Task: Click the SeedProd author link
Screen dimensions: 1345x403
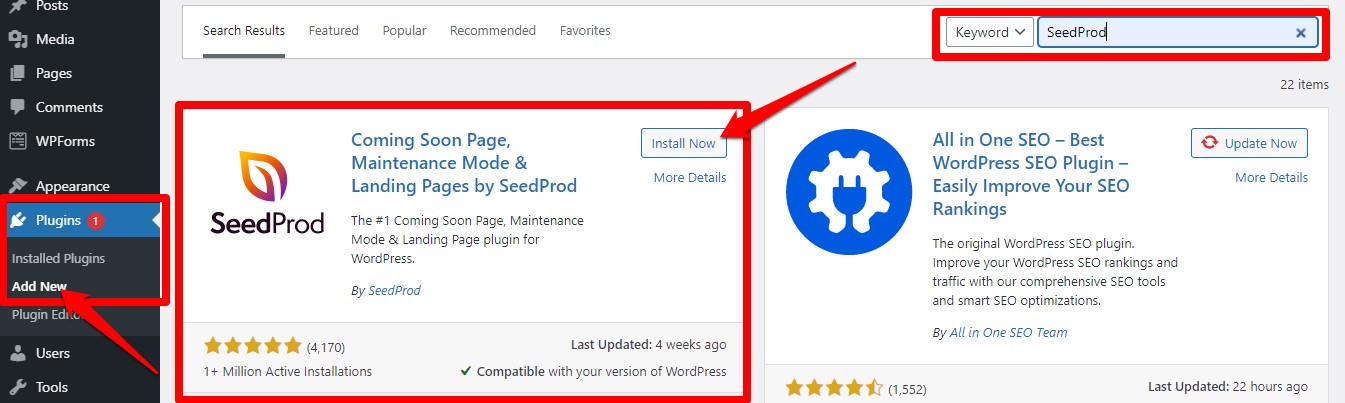Action: pos(393,290)
